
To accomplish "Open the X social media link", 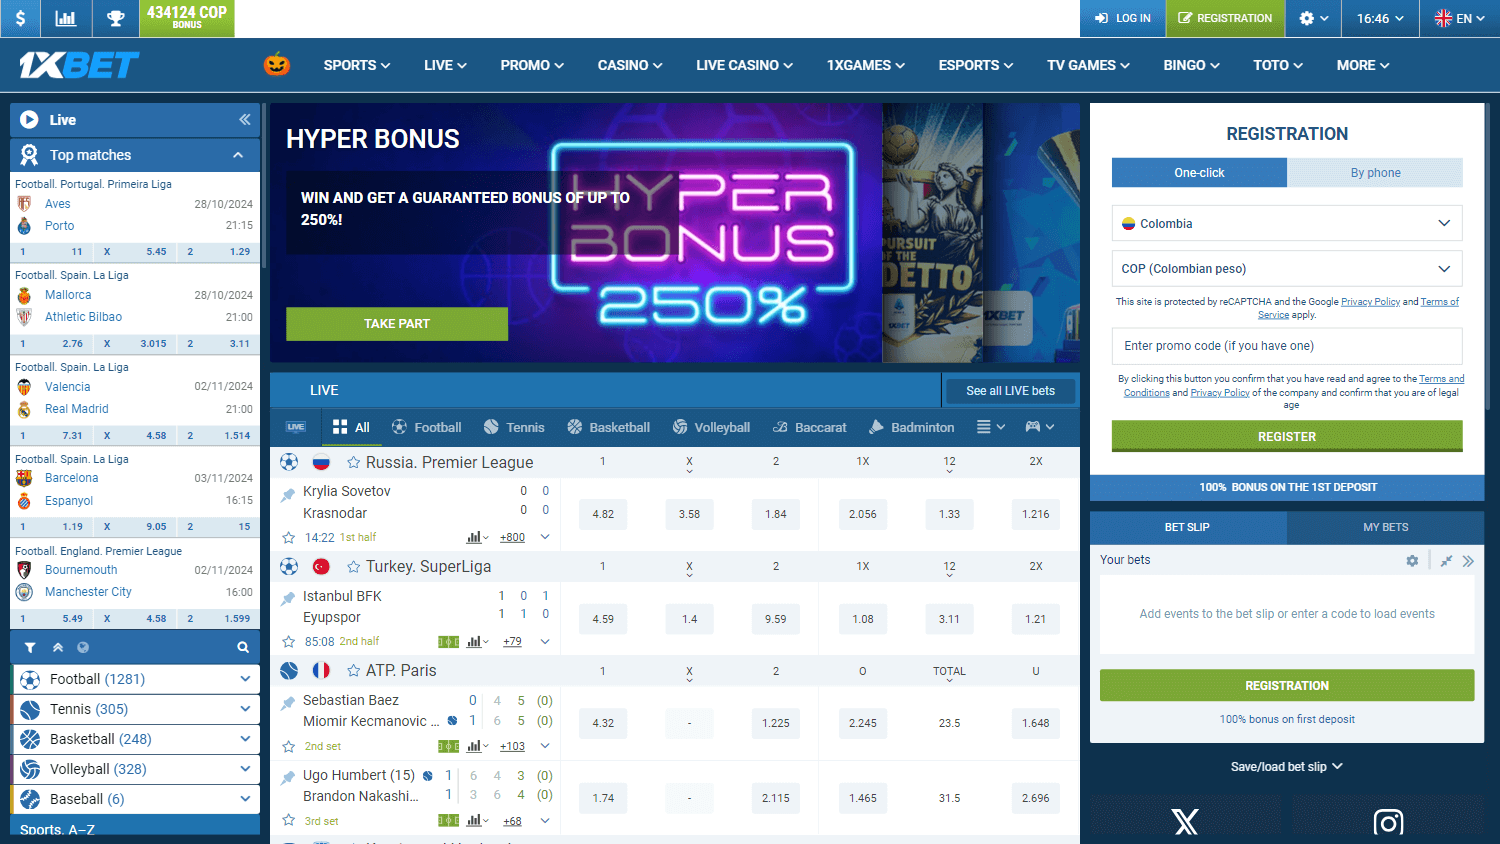I will (x=1185, y=821).
